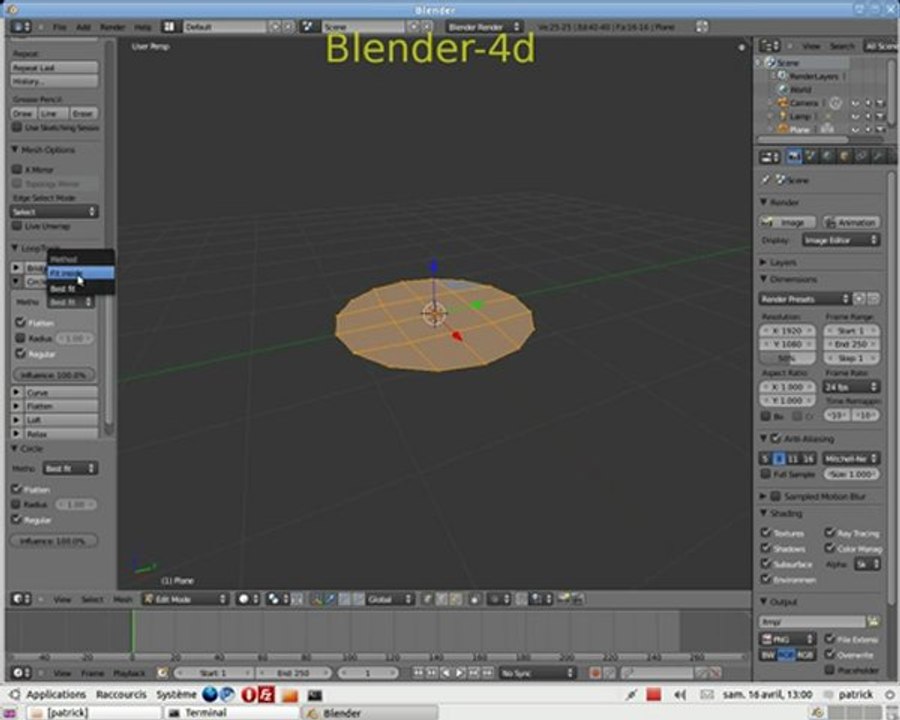This screenshot has height=720, width=900.
Task: Toggle Anti-Aliasing checkbox
Action: [775, 438]
